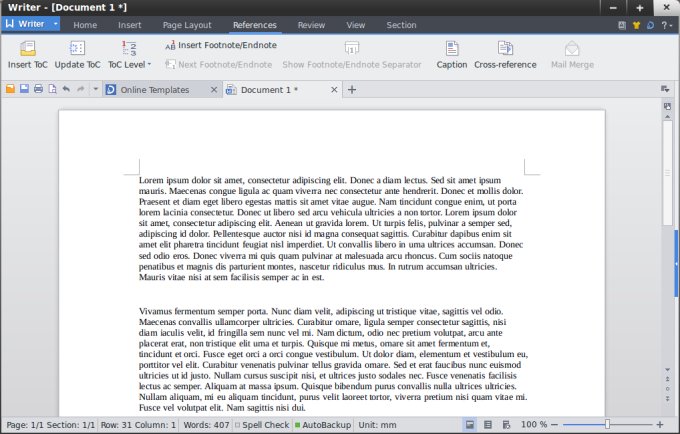
Task: Select Print Layout view icon in status bar
Action: [470, 425]
